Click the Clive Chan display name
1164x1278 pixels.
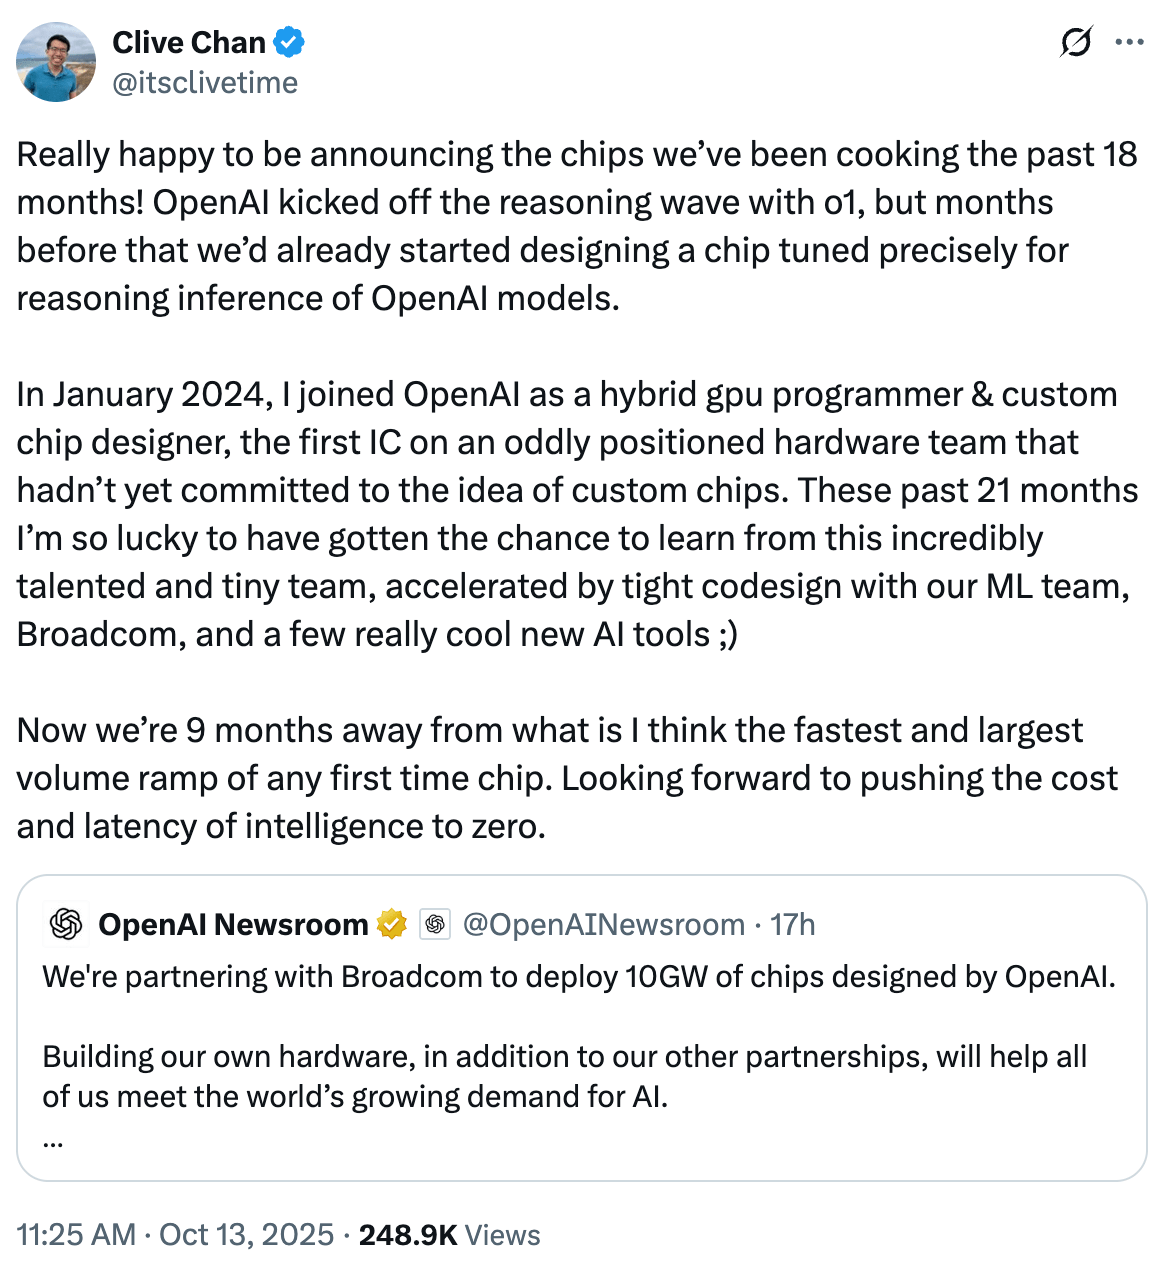click(x=189, y=42)
